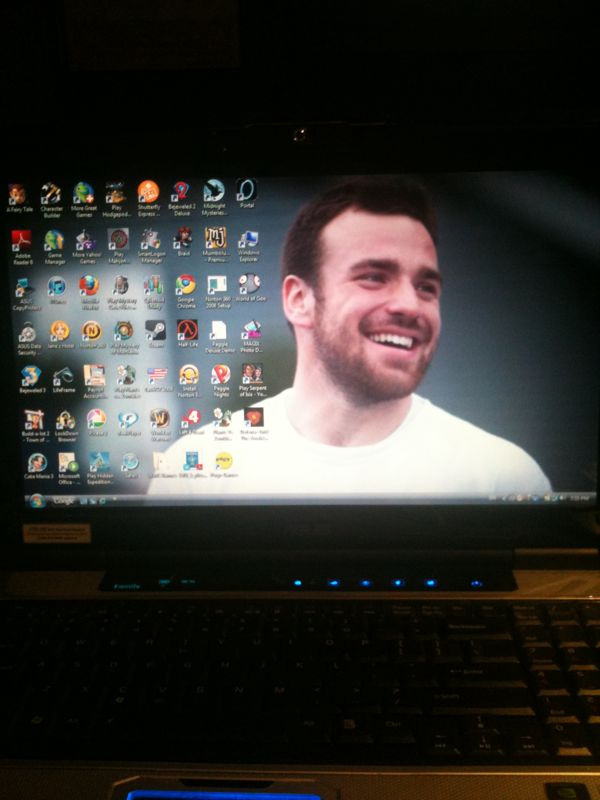Image resolution: width=600 pixels, height=800 pixels.
Task: Launch the Character Builder shortcut
Action: (51, 193)
